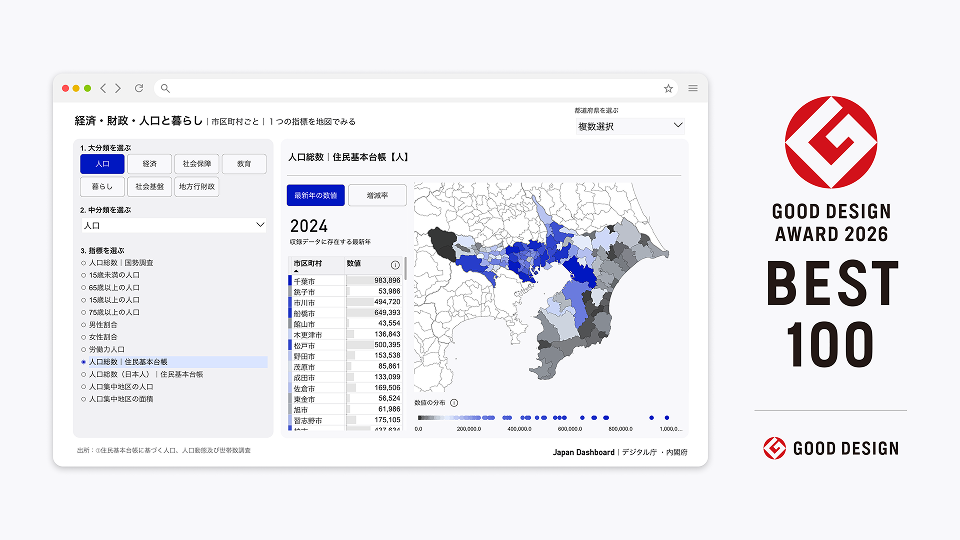
Task: Choose the 地方行財政 major category
Action: click(x=197, y=186)
